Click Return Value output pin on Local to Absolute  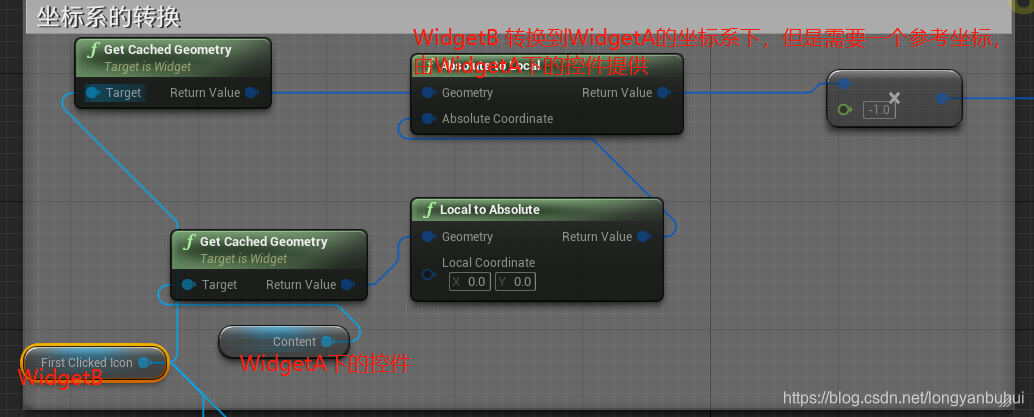pyautogui.click(x=644, y=237)
